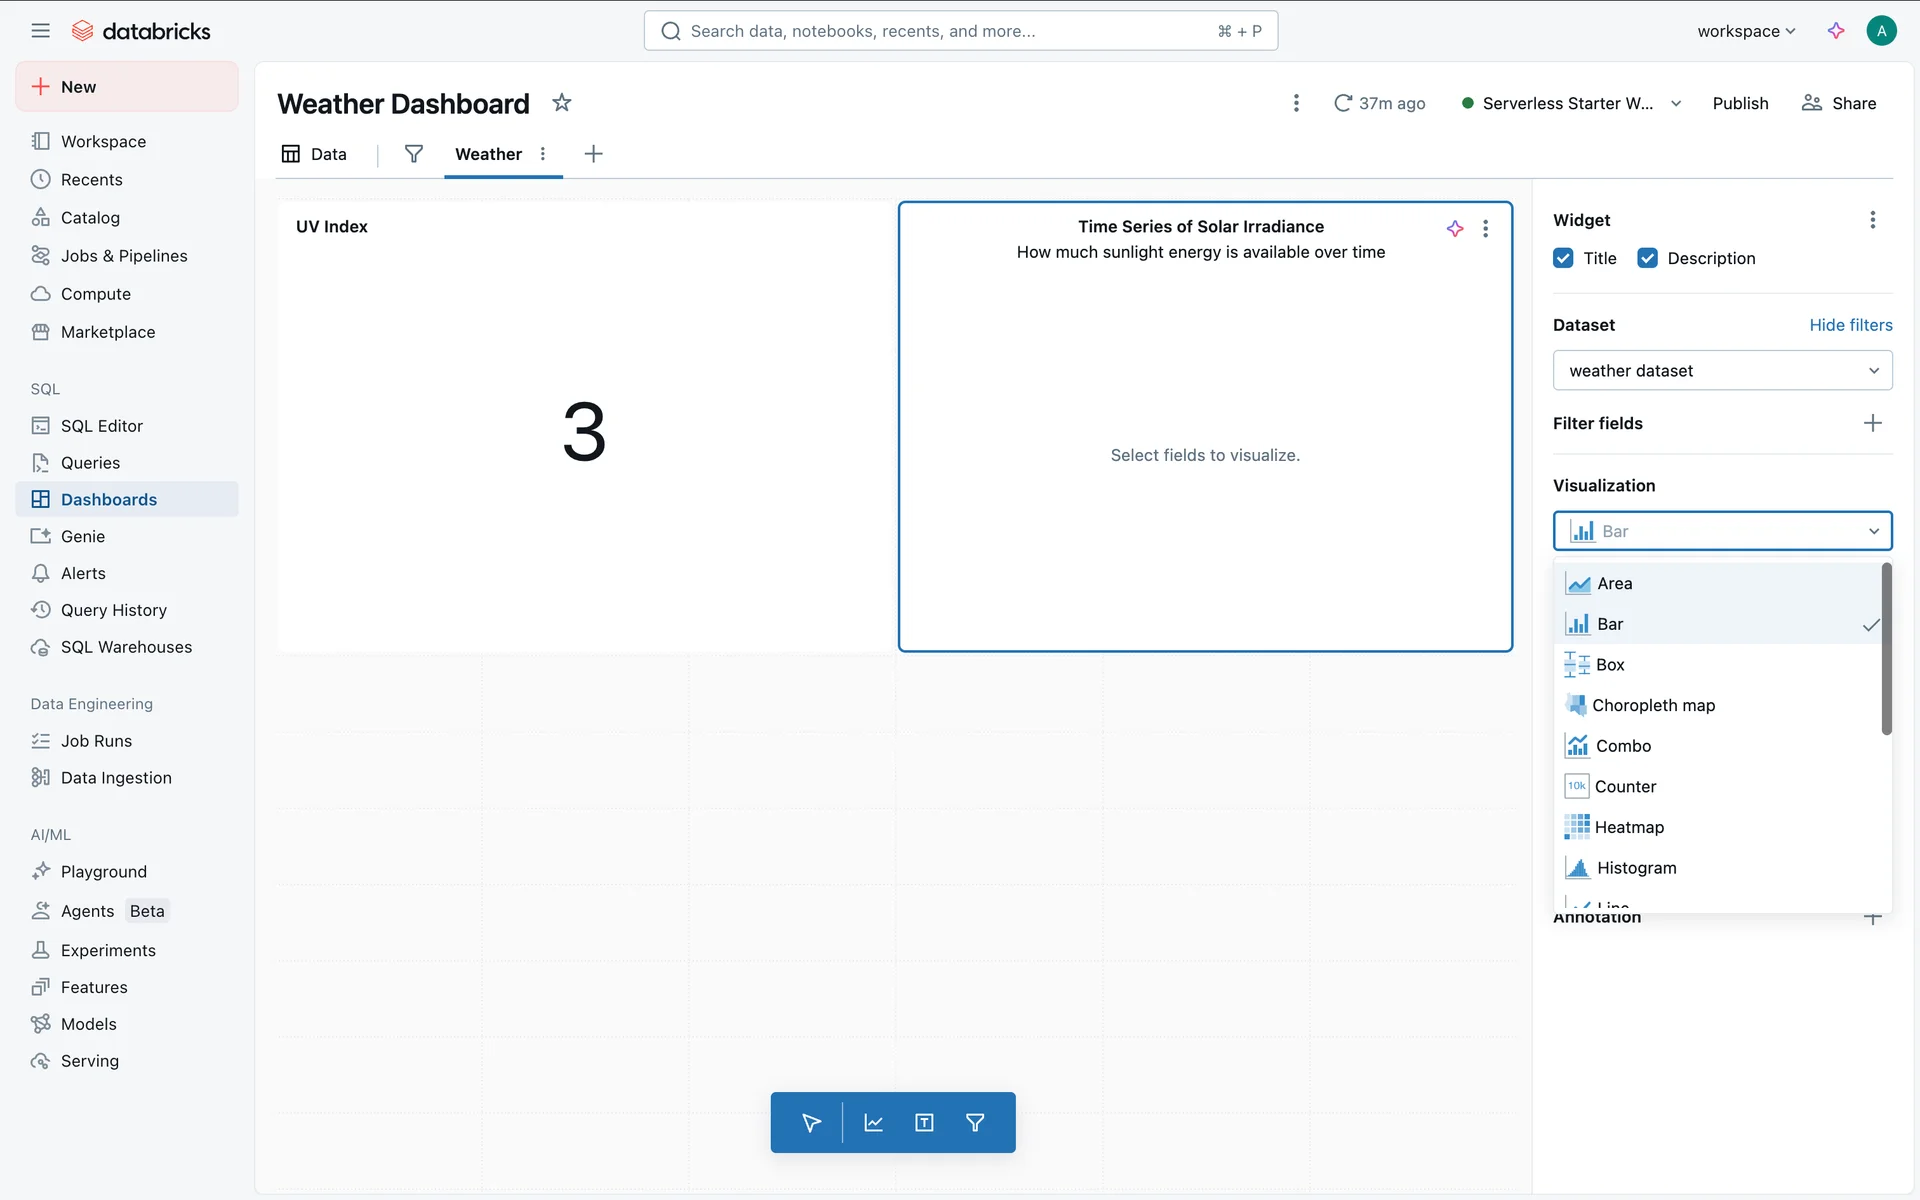
Task: Click the add filter tool in bottom toolbar
Action: coord(975,1123)
